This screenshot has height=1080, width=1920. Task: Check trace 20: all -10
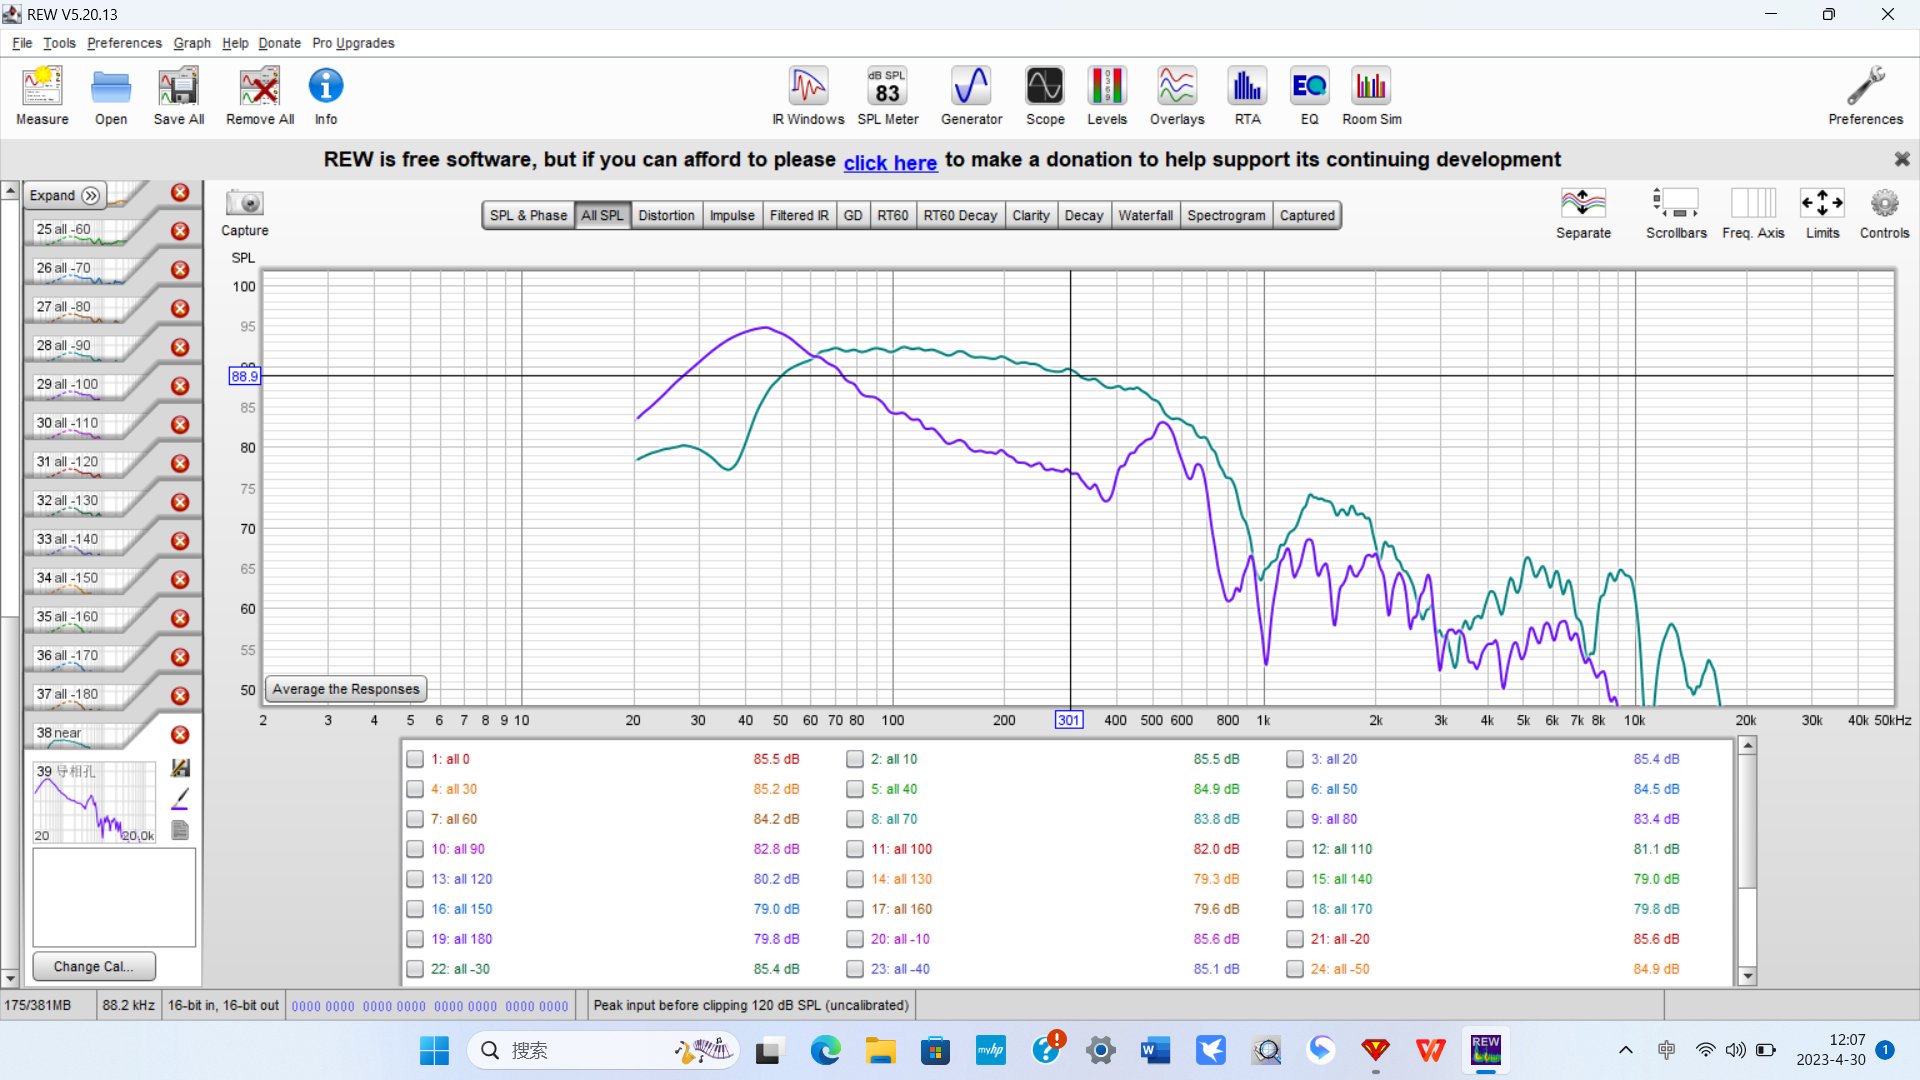855,939
